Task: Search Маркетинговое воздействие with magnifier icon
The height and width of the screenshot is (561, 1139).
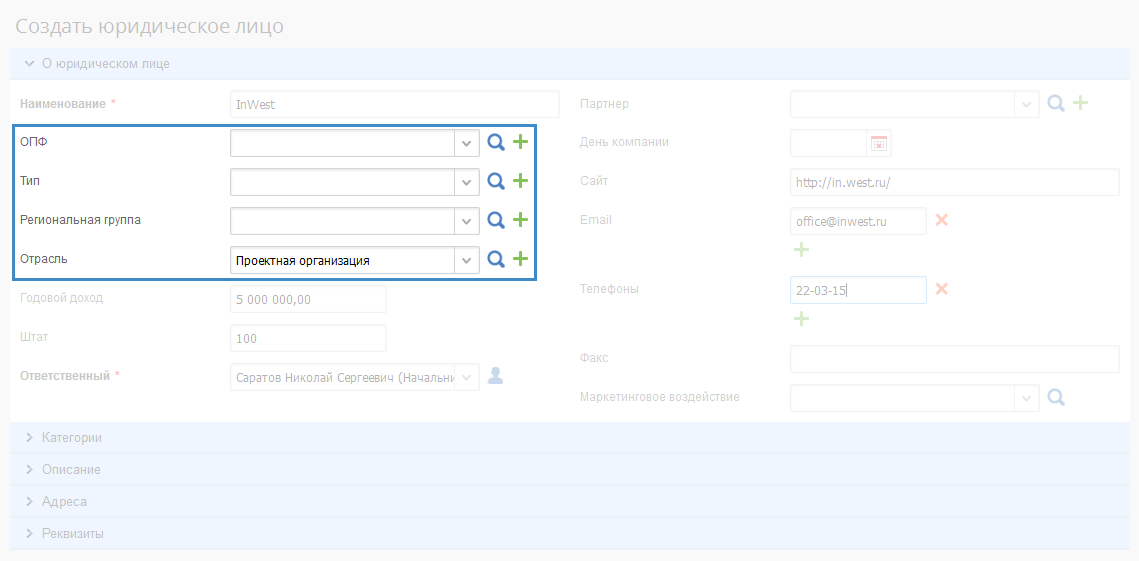Action: coord(1056,397)
